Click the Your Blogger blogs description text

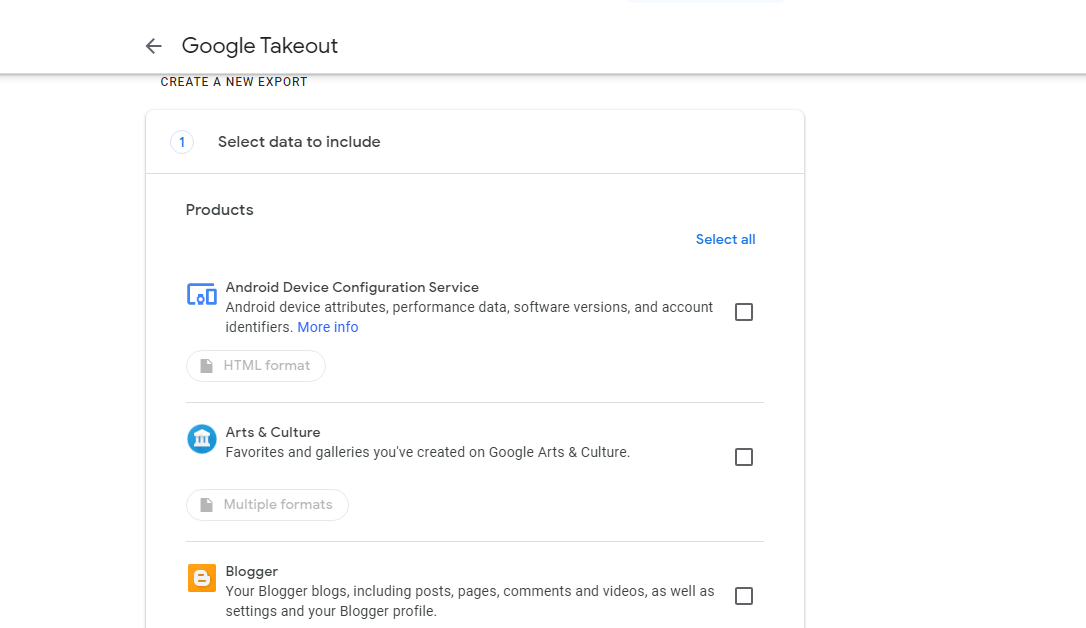pos(470,601)
